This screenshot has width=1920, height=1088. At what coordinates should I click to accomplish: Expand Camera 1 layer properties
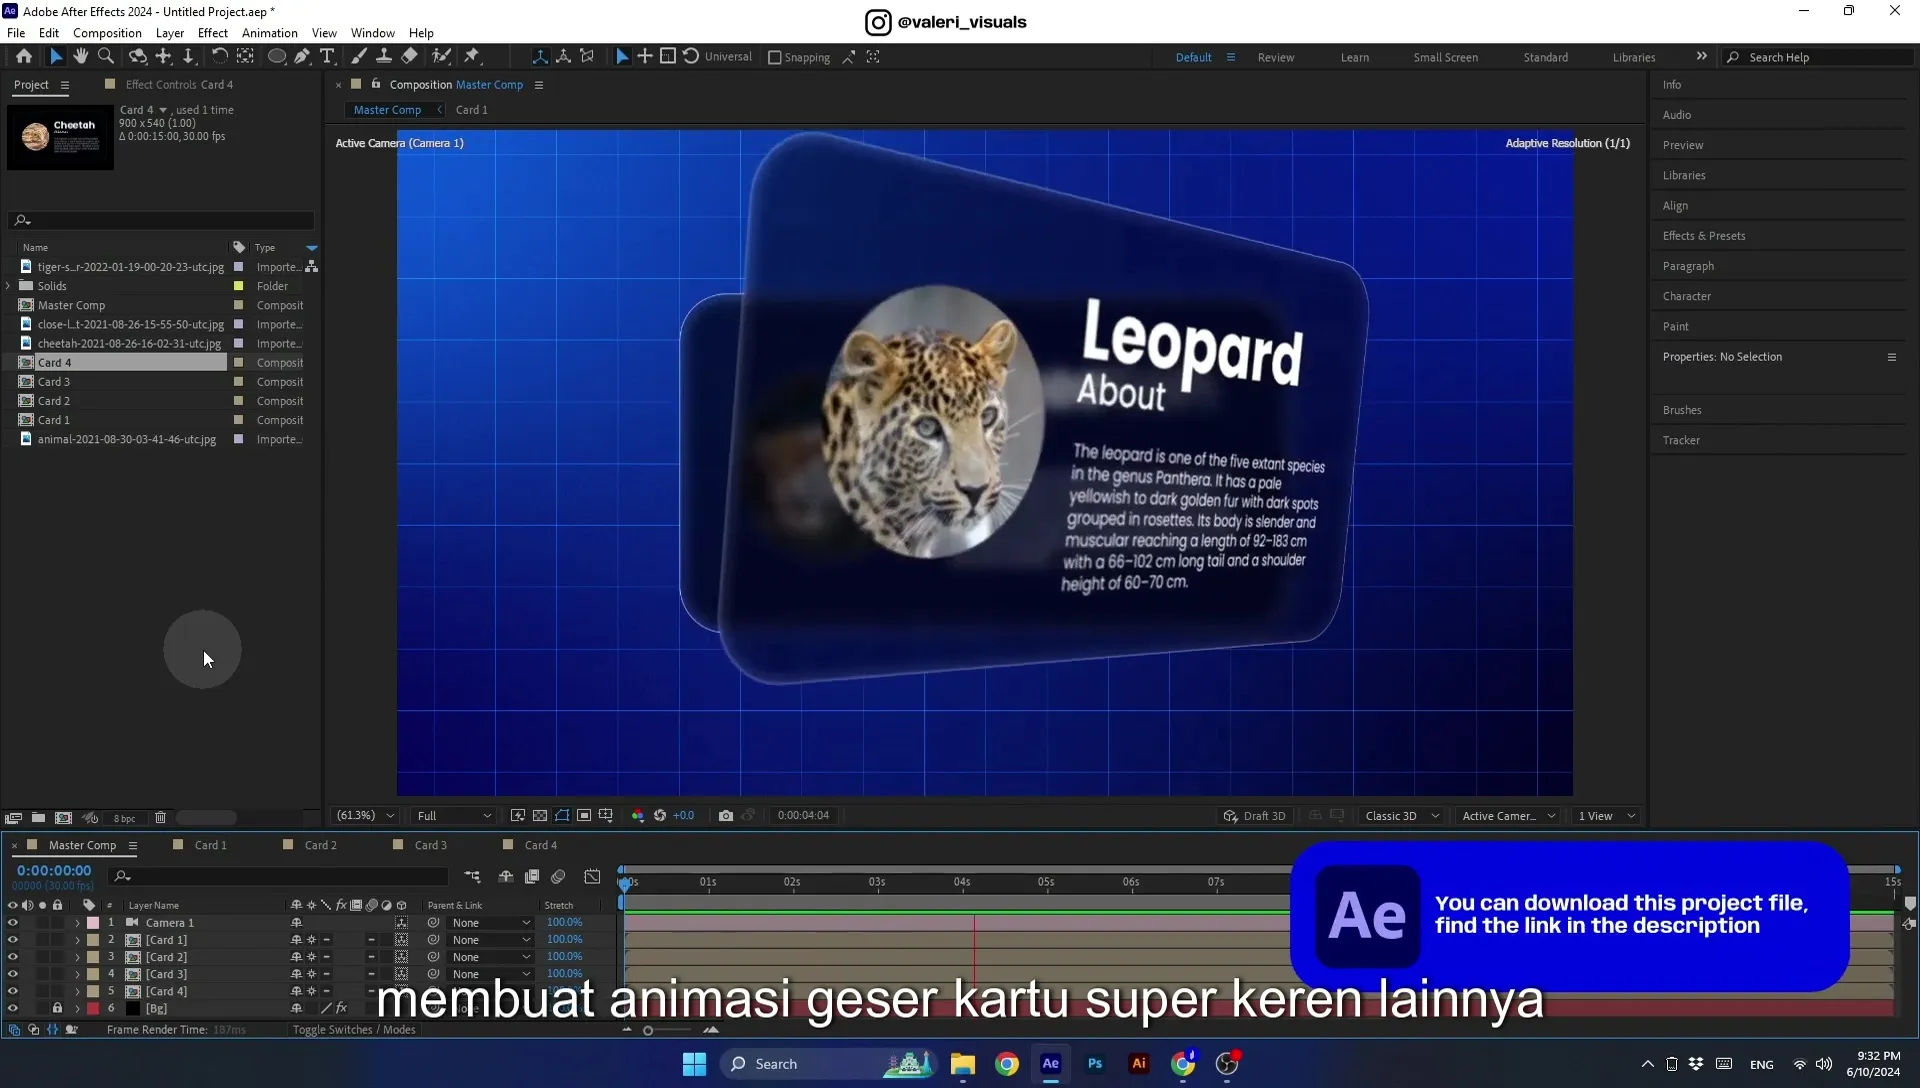click(77, 923)
